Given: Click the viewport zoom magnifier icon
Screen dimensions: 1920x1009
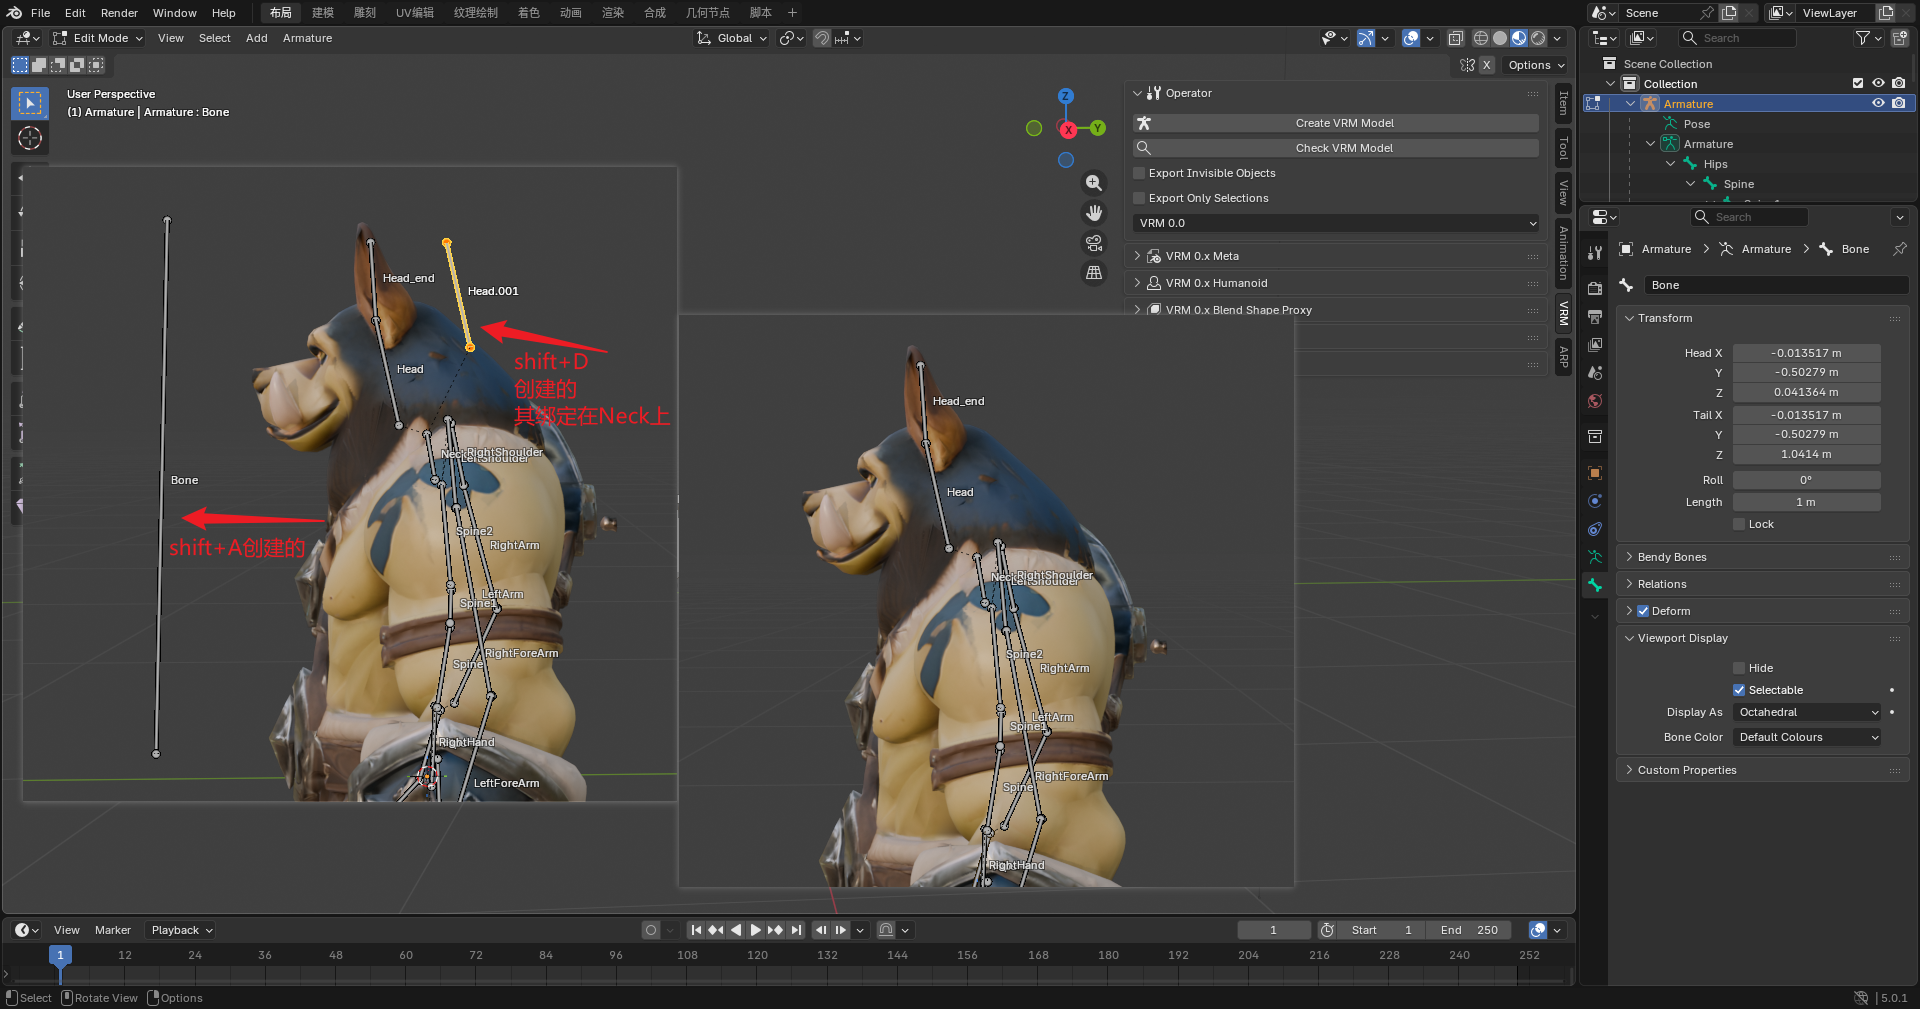Looking at the screenshot, I should (1094, 183).
